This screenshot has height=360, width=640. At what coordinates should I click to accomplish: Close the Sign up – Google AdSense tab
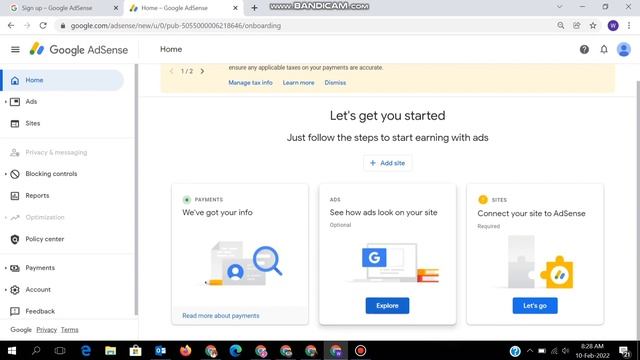click(116, 8)
